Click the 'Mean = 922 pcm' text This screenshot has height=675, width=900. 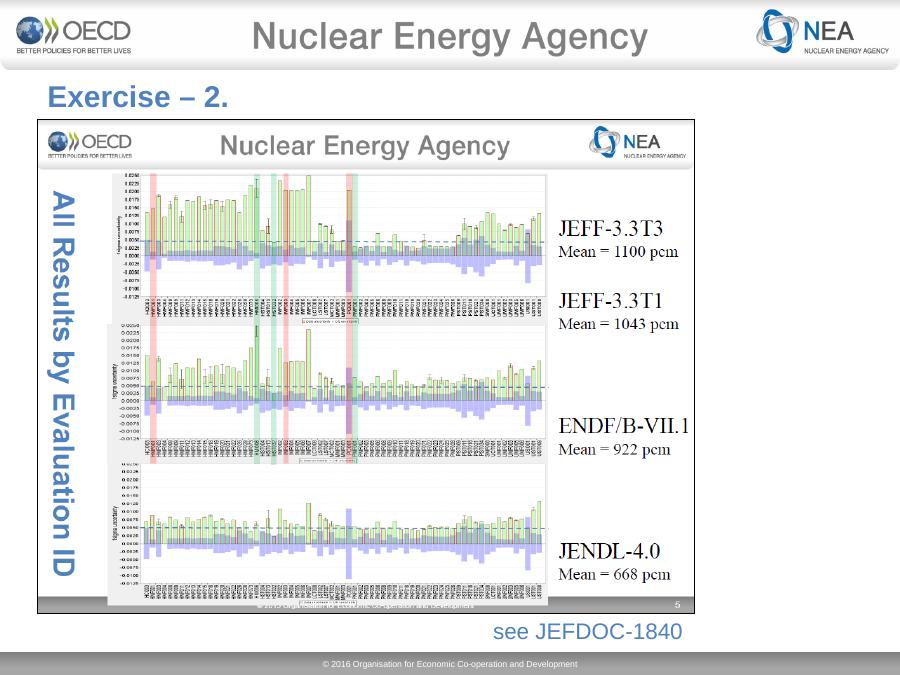click(613, 450)
